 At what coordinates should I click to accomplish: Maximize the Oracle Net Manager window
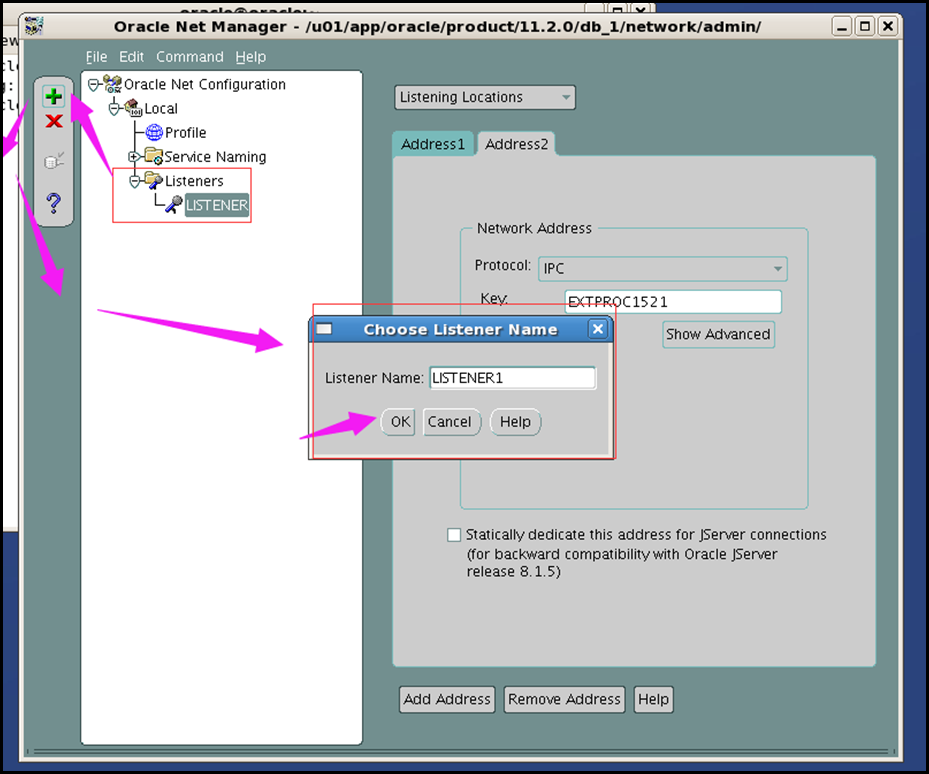tap(864, 26)
